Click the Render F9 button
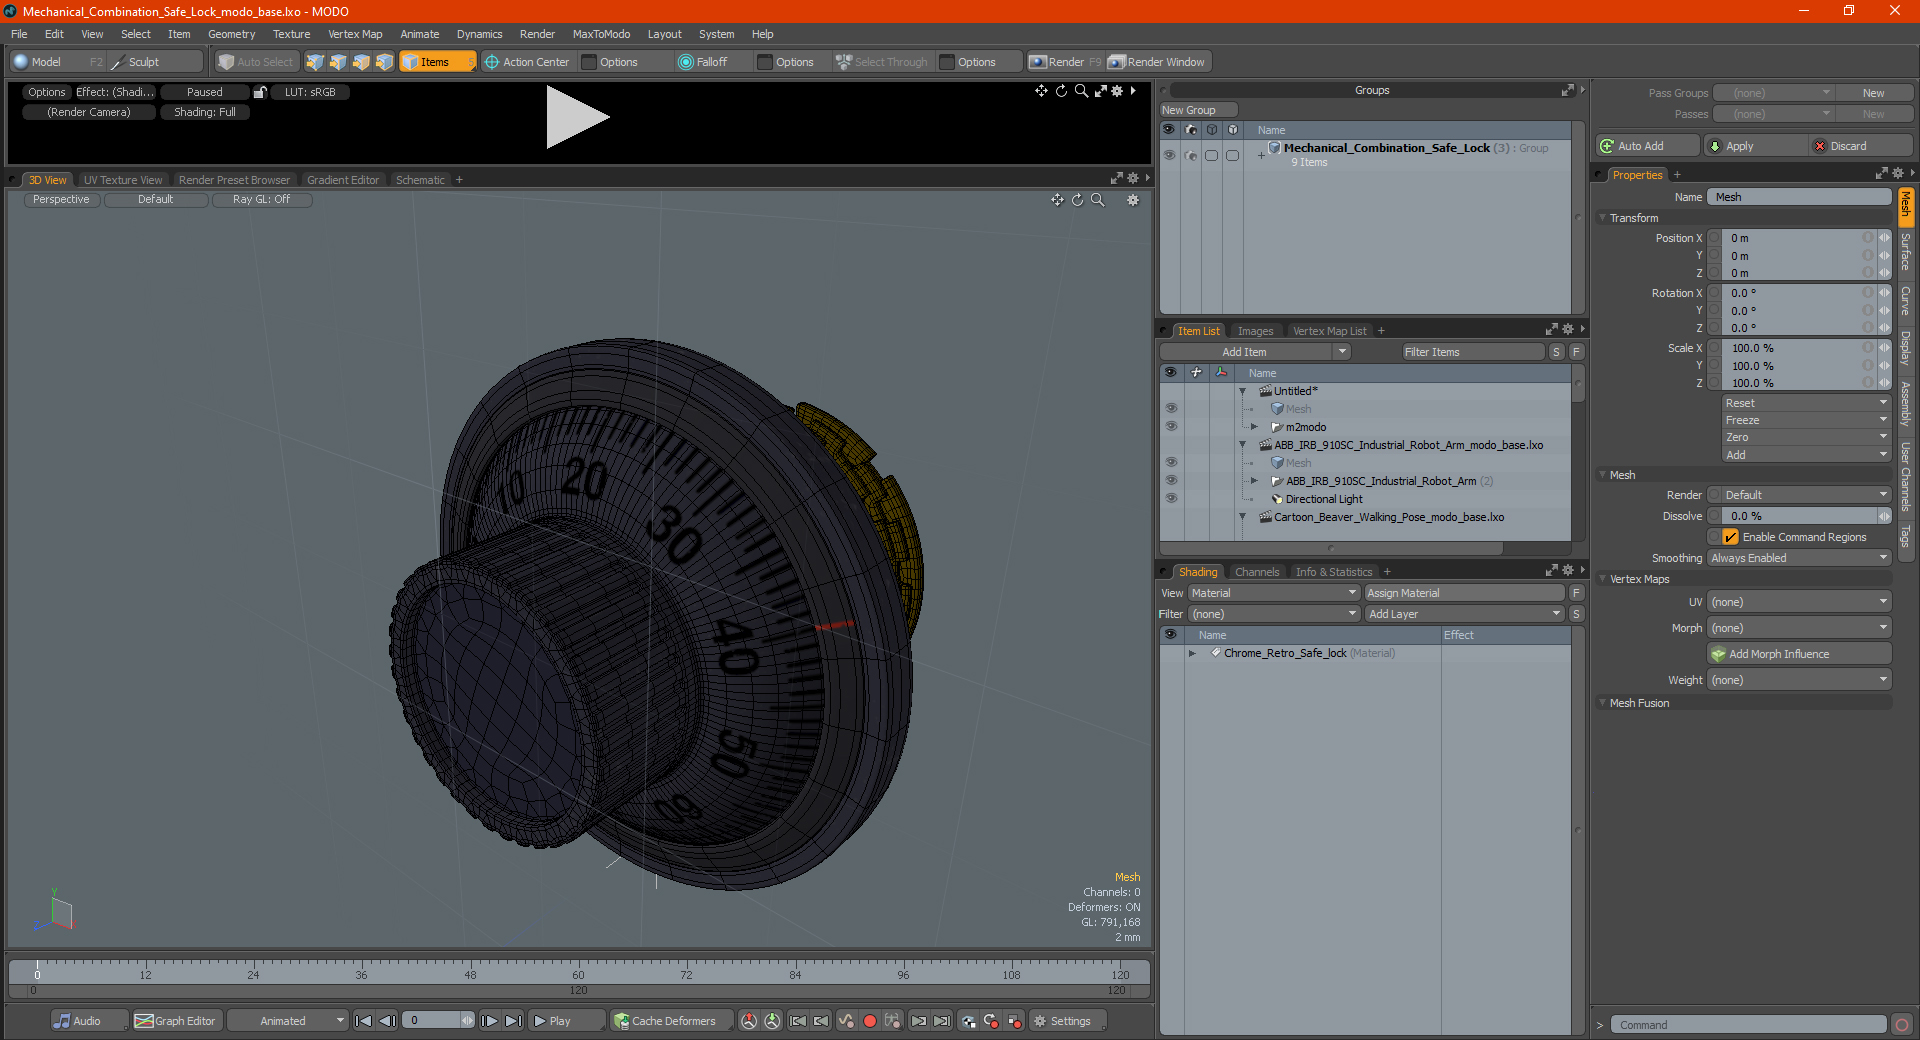Image resolution: width=1920 pixels, height=1040 pixels. (x=1065, y=62)
